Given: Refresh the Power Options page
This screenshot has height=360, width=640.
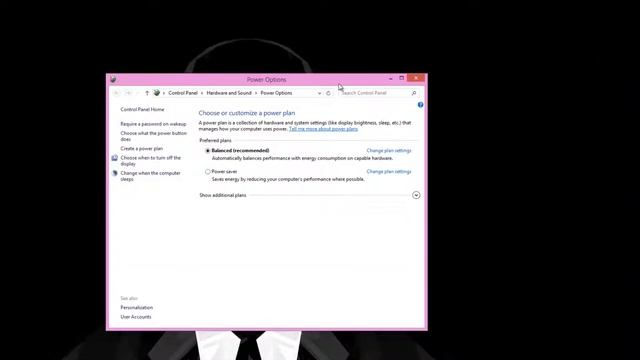Looking at the screenshot, I should pyautogui.click(x=328, y=93).
